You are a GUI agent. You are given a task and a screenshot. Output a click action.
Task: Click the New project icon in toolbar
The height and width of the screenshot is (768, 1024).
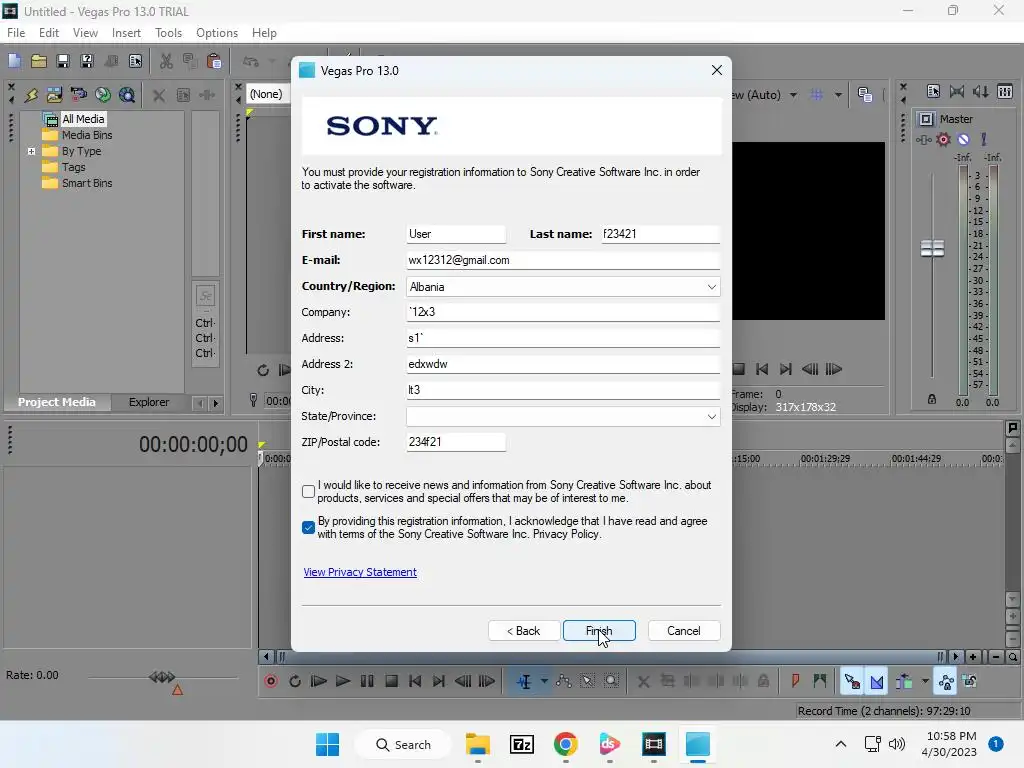14,61
